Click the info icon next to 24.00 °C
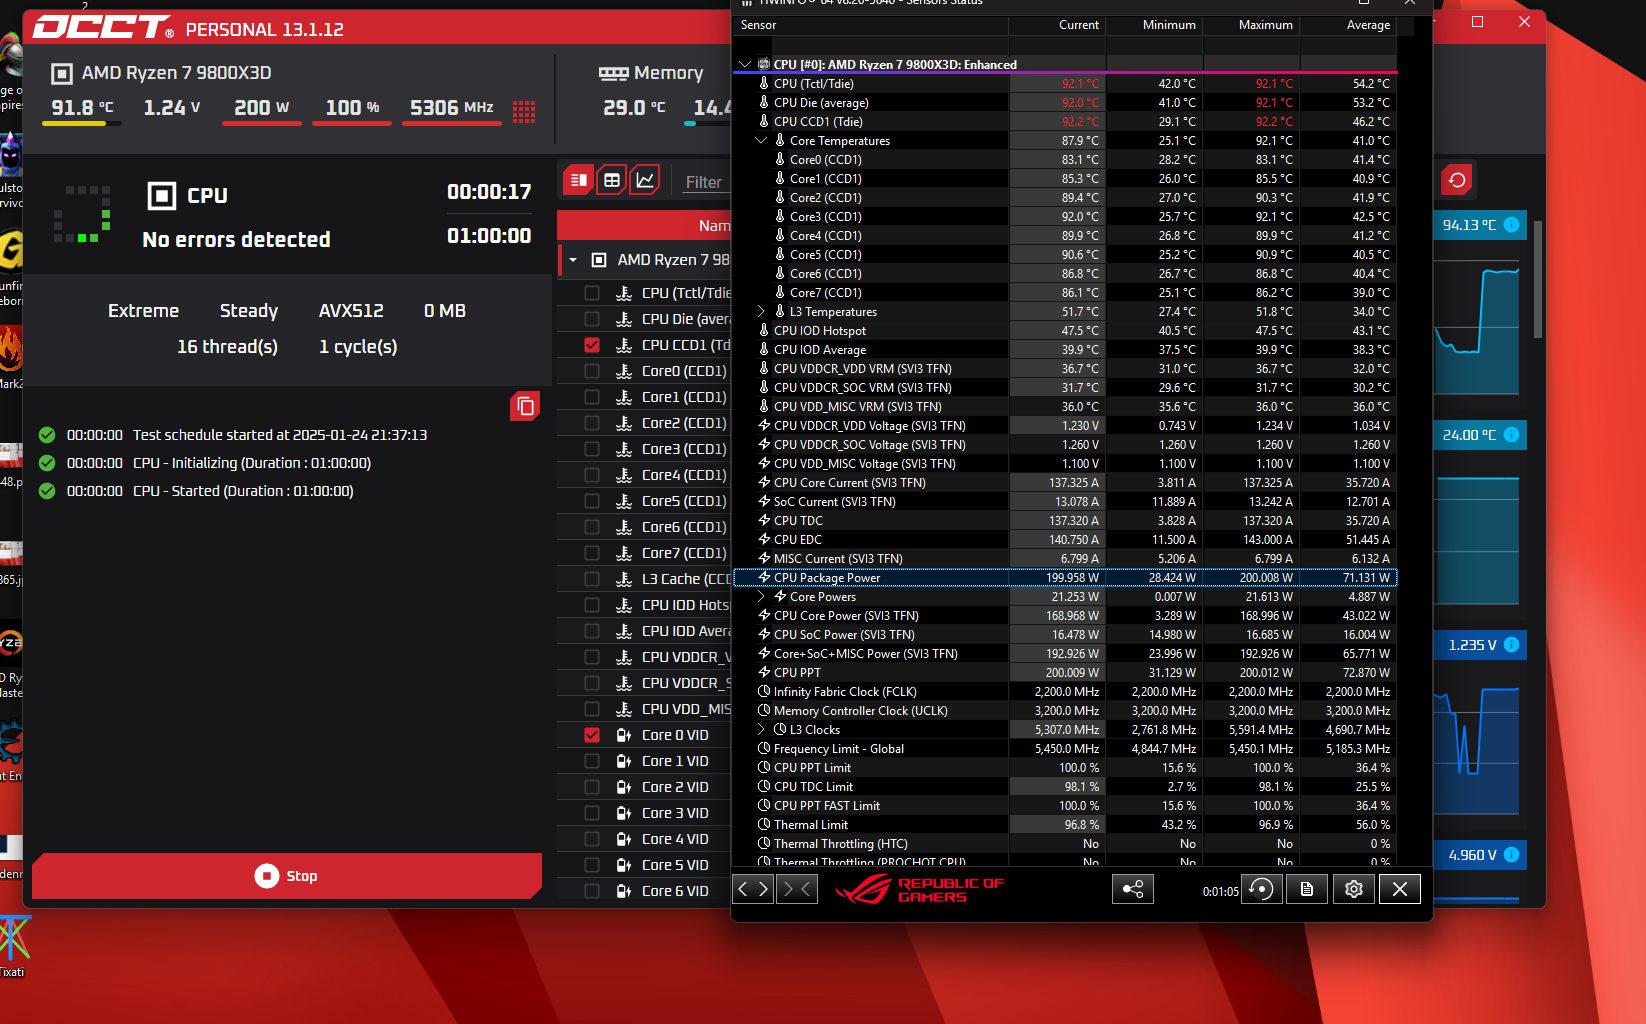This screenshot has height=1024, width=1646. (1512, 435)
